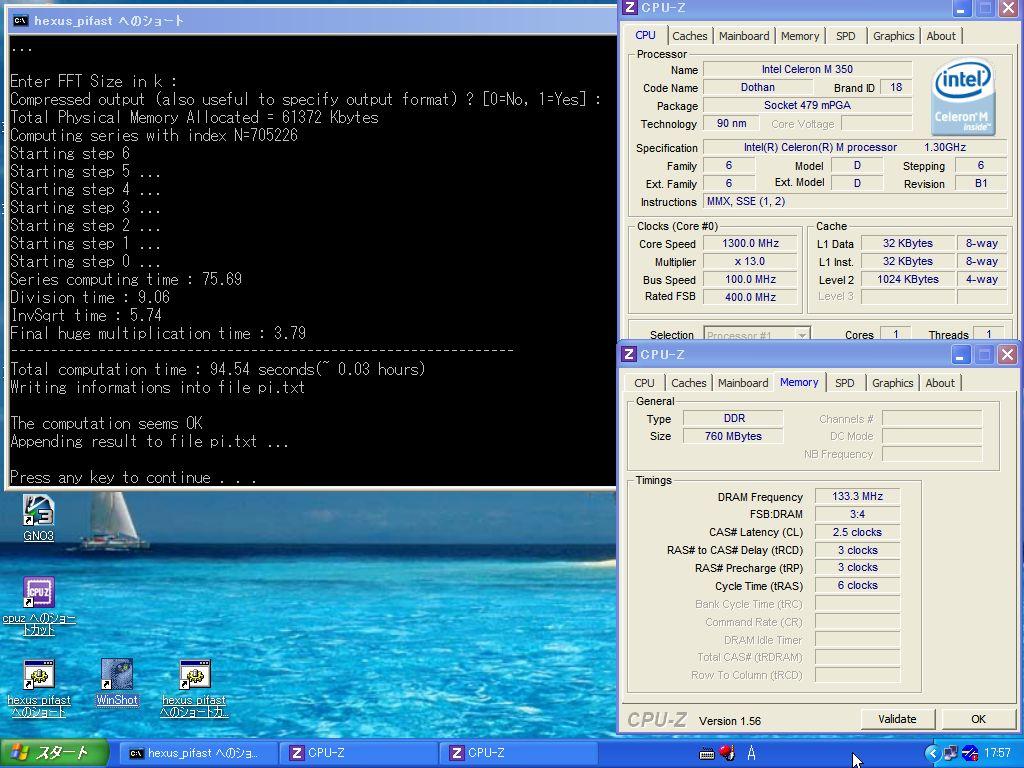Open the Mainboard tab in upper CPU-Z
The height and width of the screenshot is (768, 1024).
(x=744, y=36)
